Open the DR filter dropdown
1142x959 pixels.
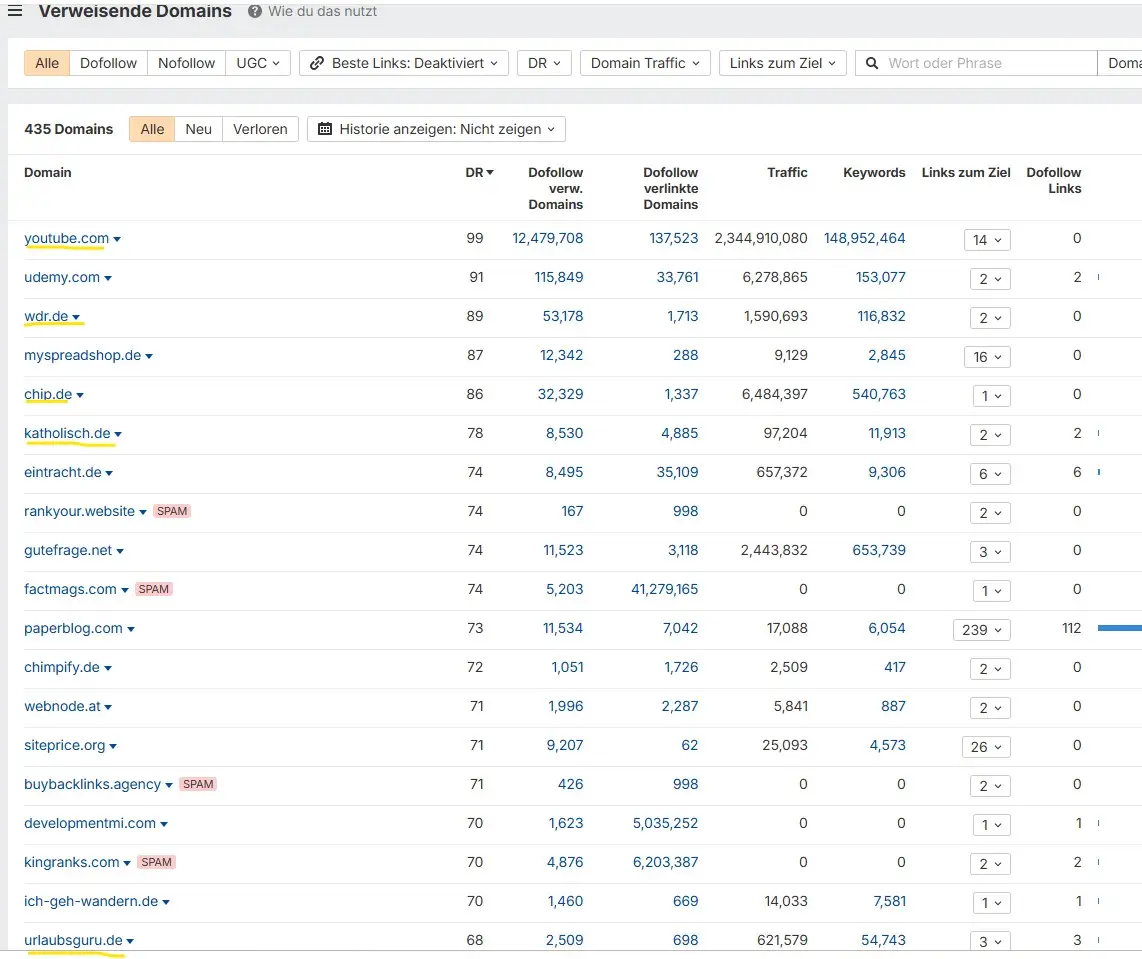(544, 63)
